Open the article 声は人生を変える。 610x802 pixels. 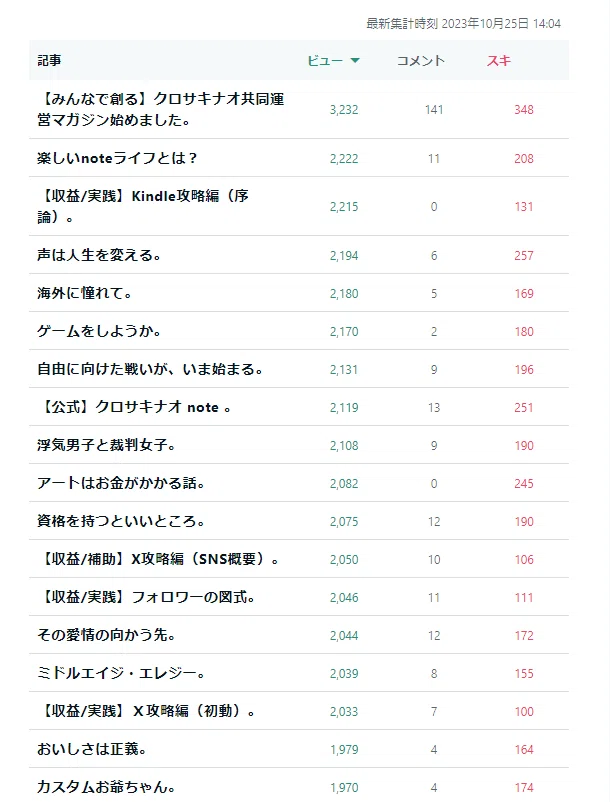(99, 255)
